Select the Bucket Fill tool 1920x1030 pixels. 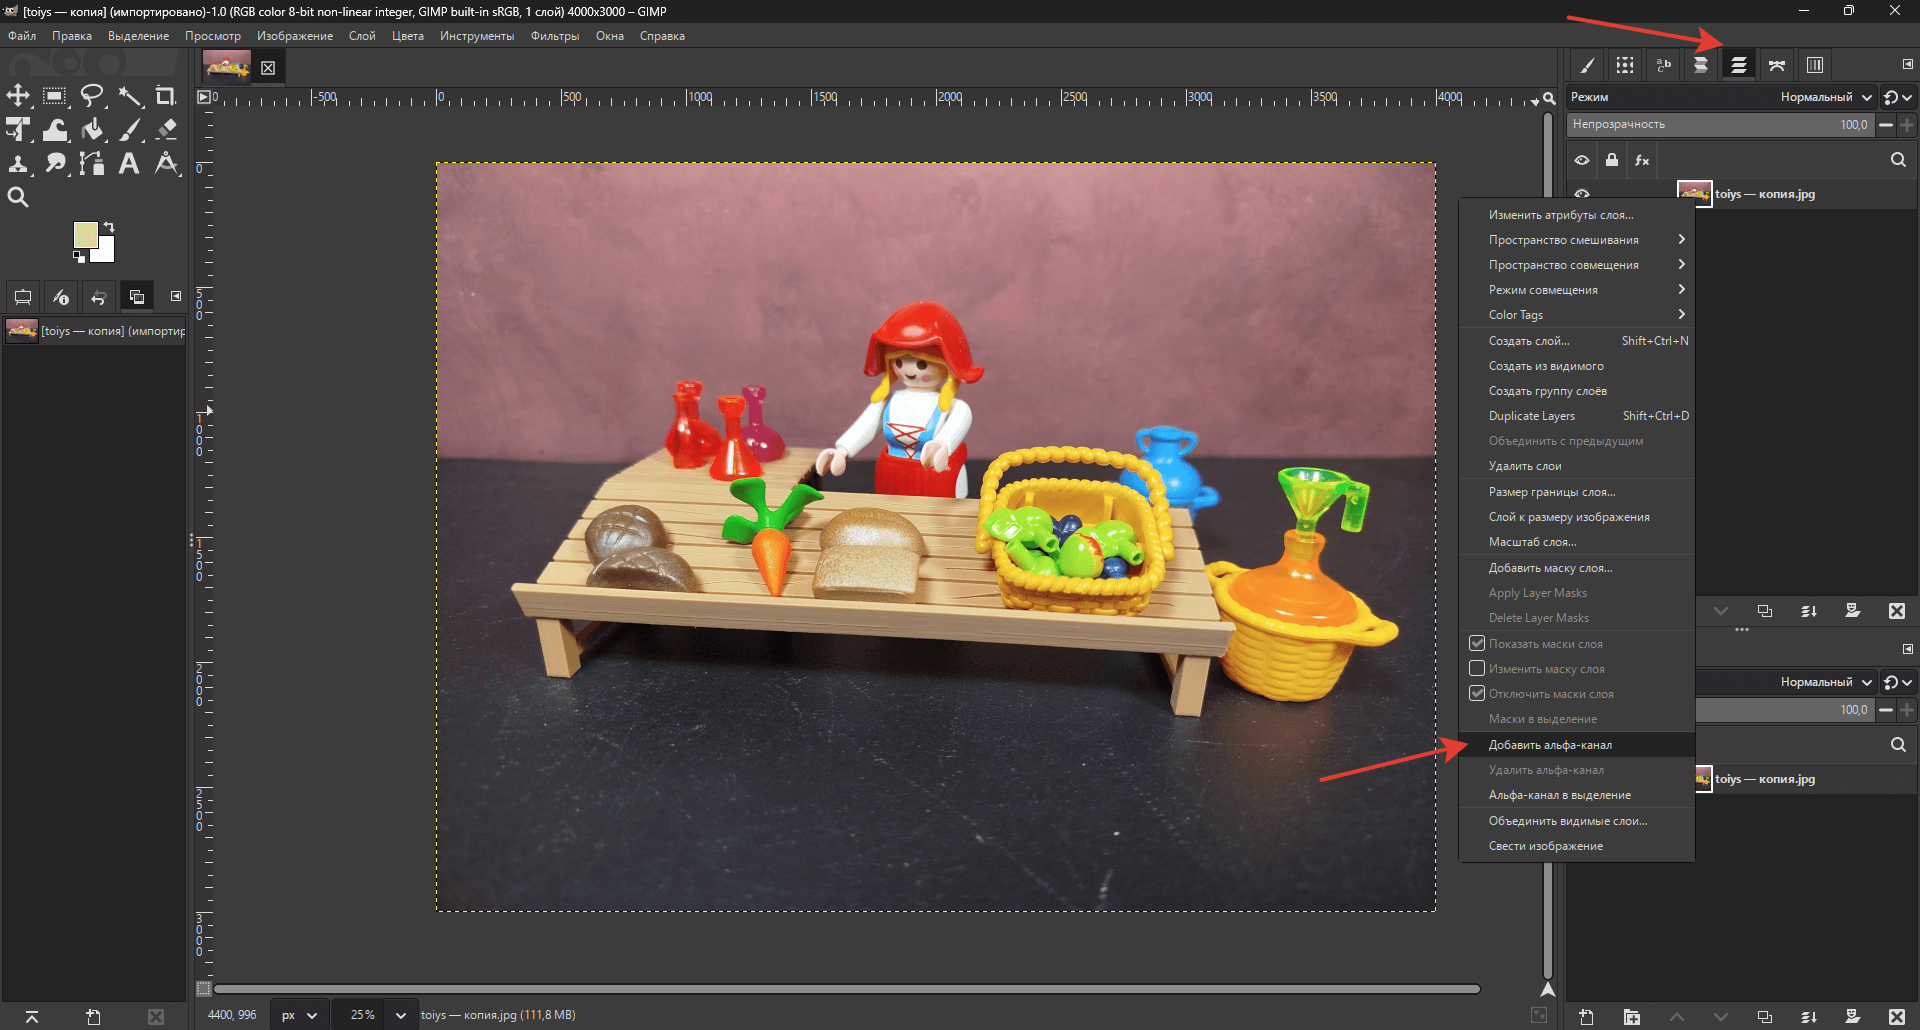[92, 130]
